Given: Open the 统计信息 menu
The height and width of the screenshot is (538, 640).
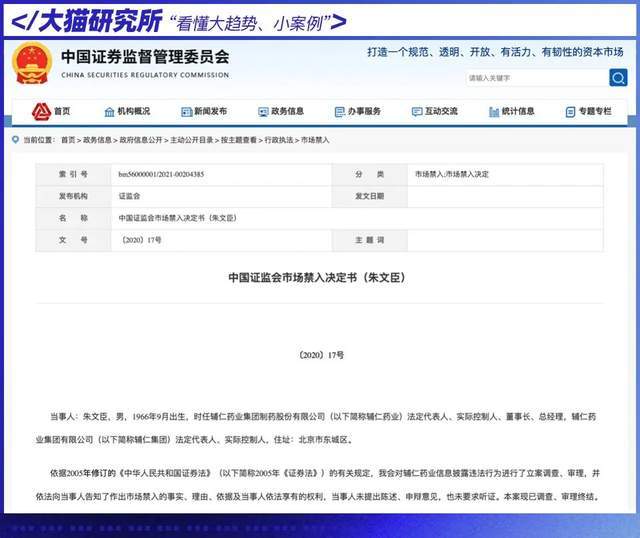Looking at the screenshot, I should click(518, 111).
